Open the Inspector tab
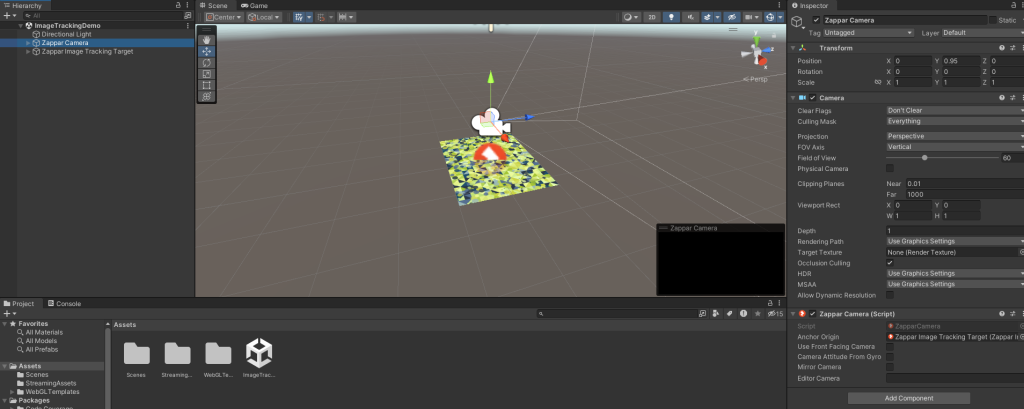The height and width of the screenshot is (409, 1024). [x=814, y=5]
